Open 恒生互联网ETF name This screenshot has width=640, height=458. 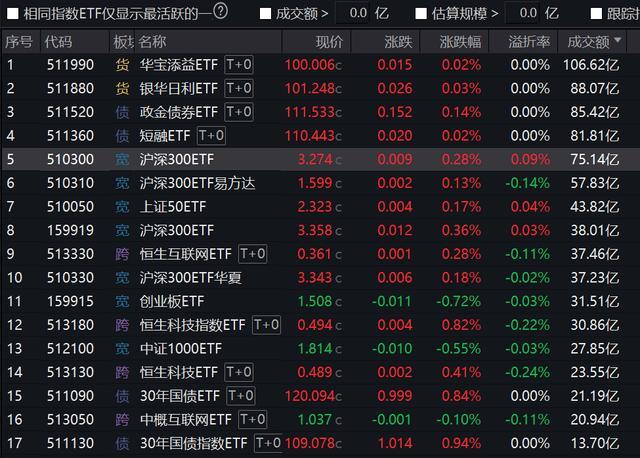tap(186, 254)
